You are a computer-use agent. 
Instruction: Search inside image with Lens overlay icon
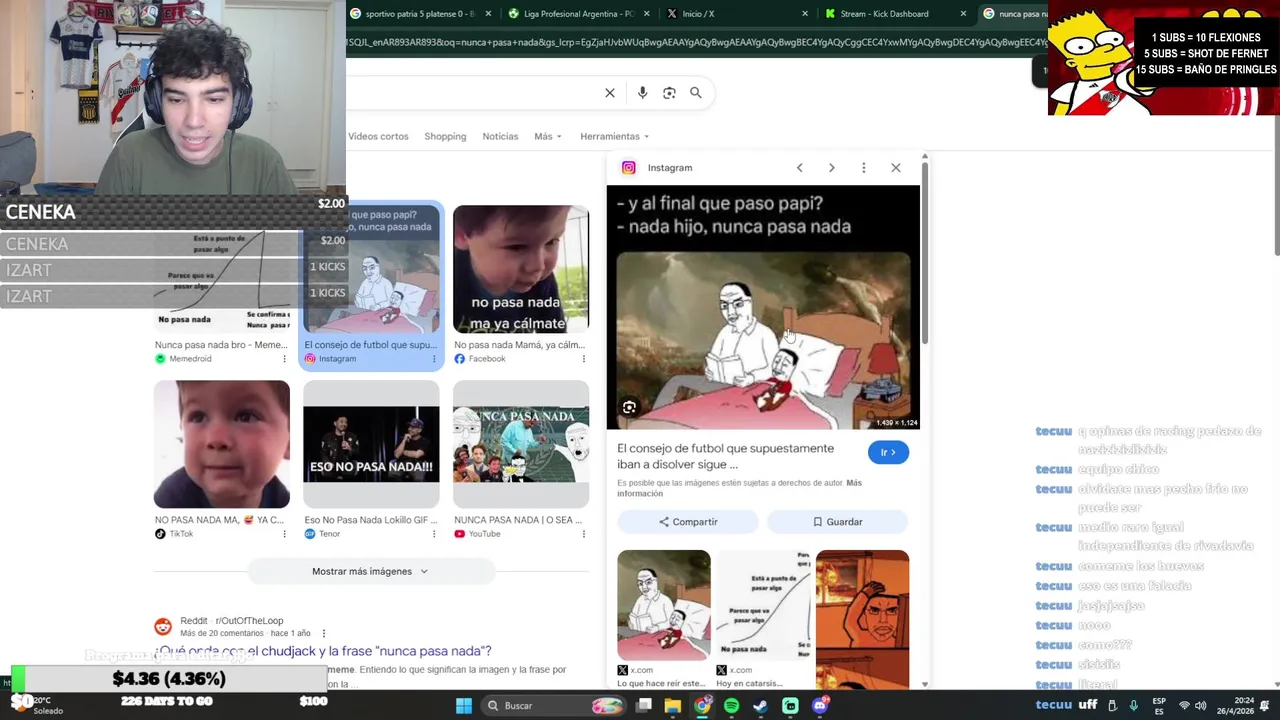[x=629, y=407]
